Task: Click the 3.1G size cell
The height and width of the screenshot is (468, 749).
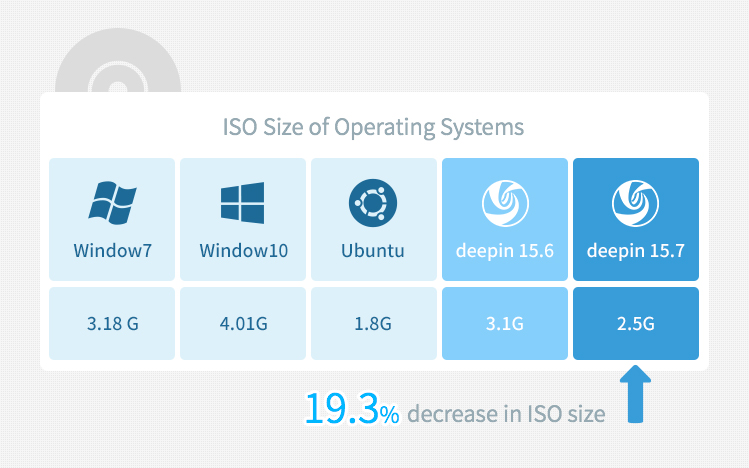Action: [x=505, y=323]
